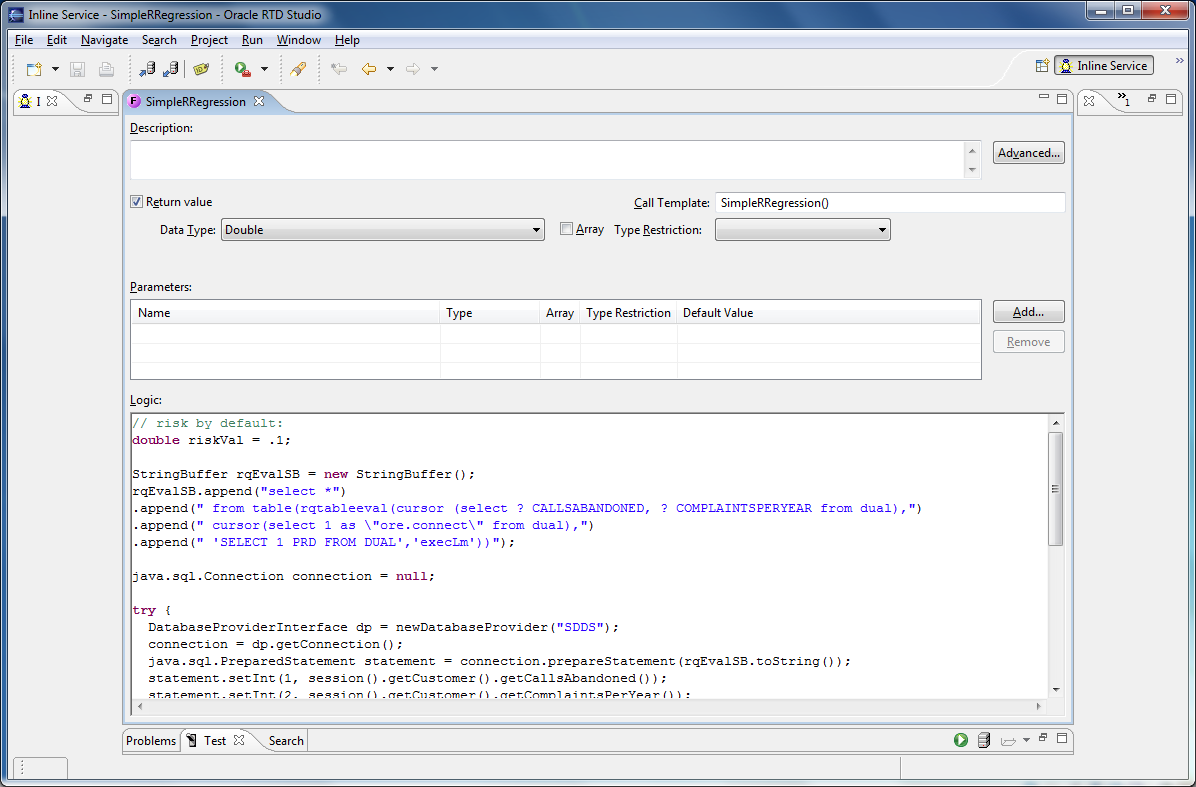Click the Run external tools icon
Image resolution: width=1196 pixels, height=787 pixels.
(243, 69)
